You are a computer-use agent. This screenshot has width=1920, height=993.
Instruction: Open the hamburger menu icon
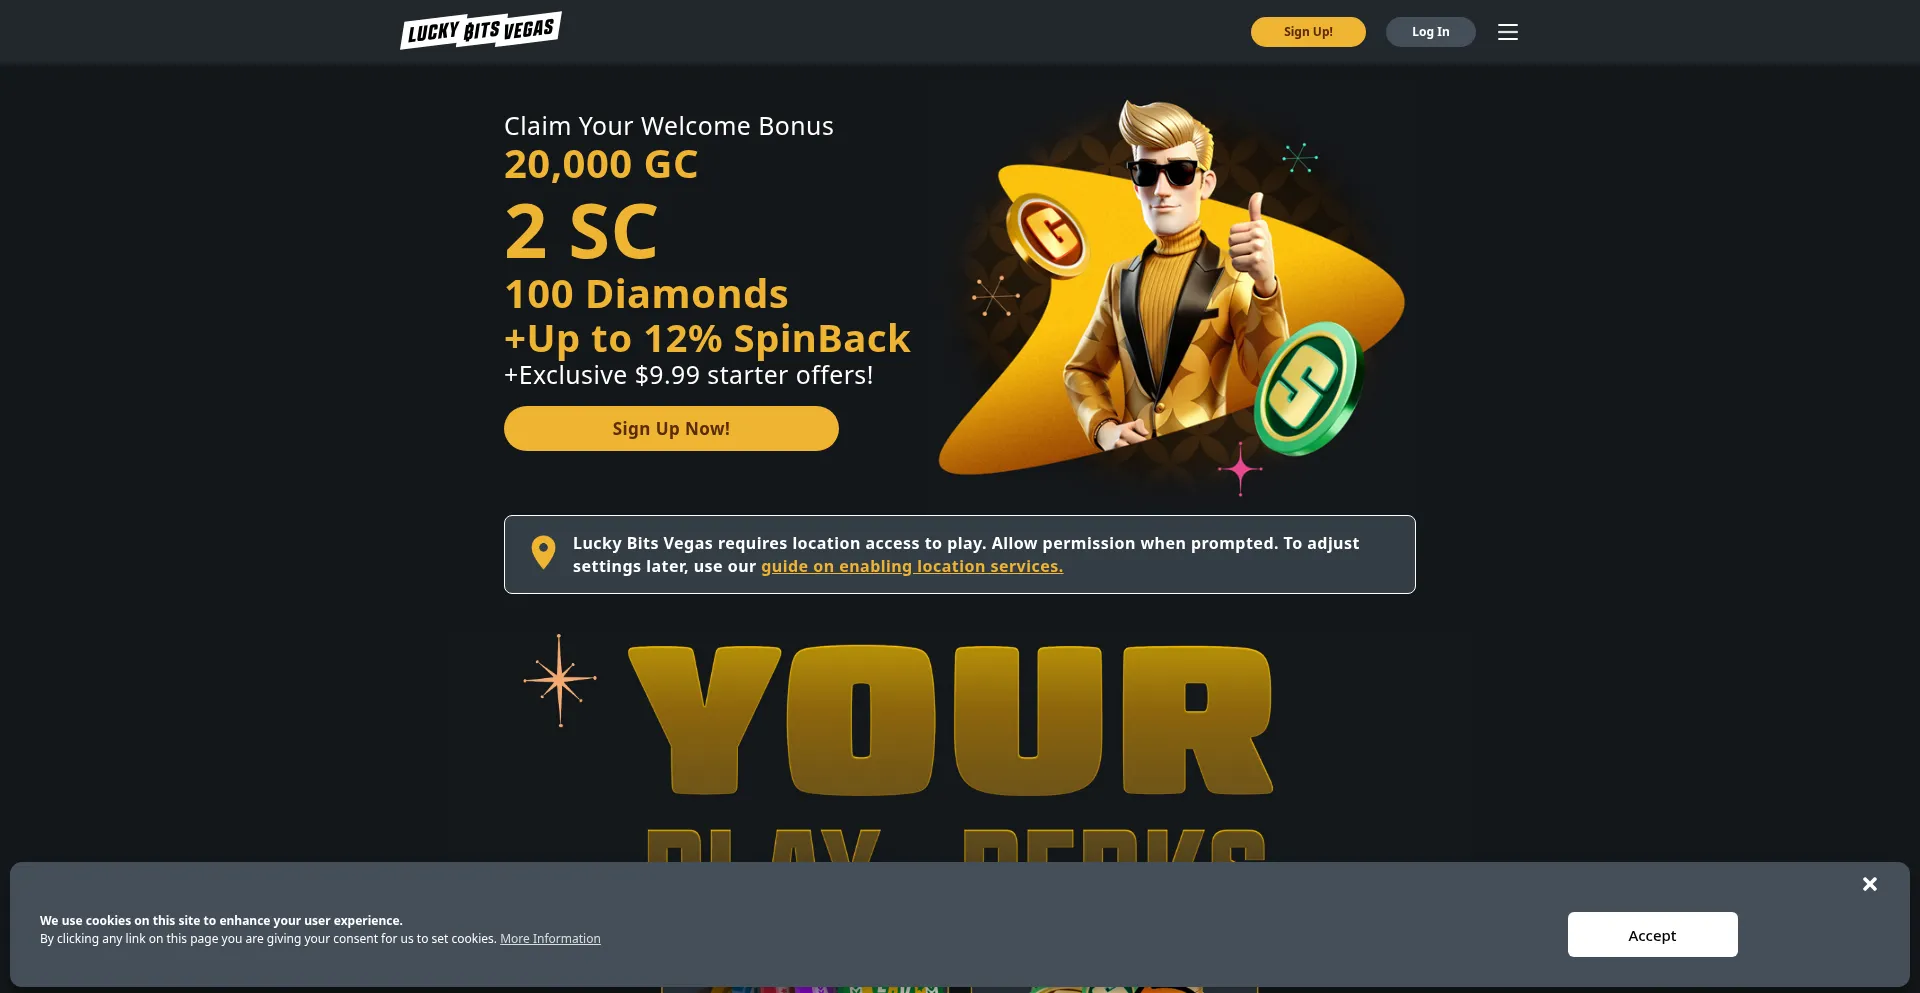1507,32
